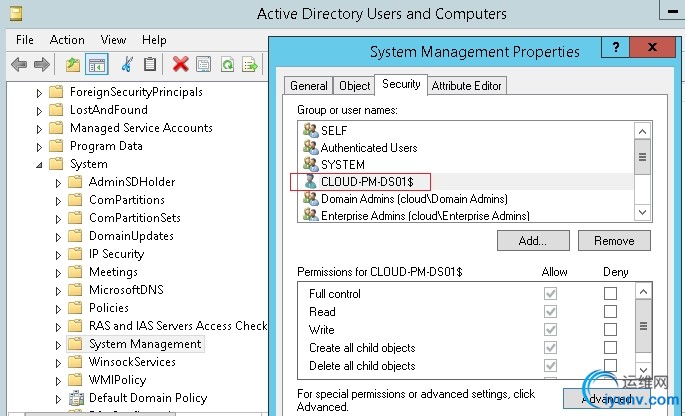This screenshot has width=685, height=416.
Task: Collapse the System tree node
Action: pyautogui.click(x=40, y=164)
